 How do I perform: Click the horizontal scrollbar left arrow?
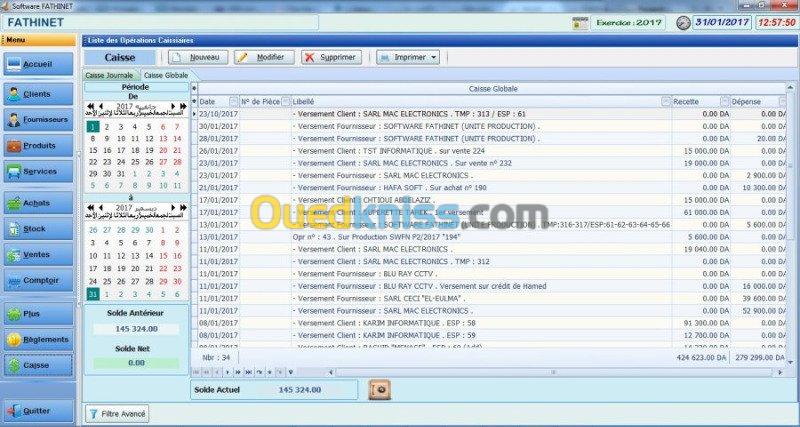[331, 372]
